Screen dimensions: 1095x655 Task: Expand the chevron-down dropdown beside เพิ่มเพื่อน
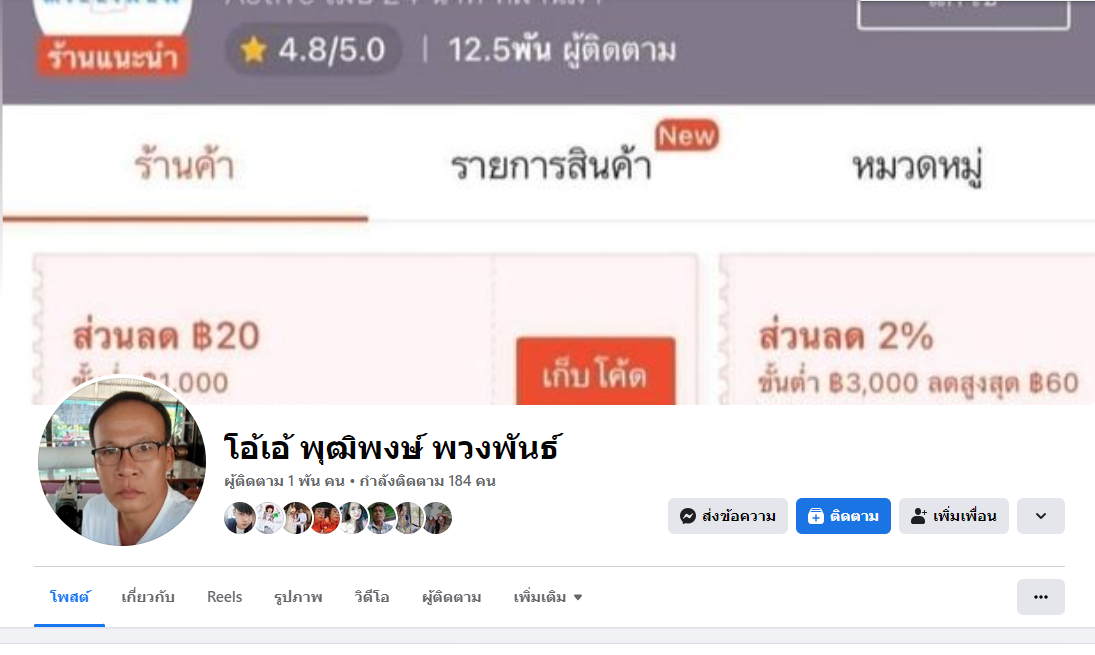coord(1041,516)
